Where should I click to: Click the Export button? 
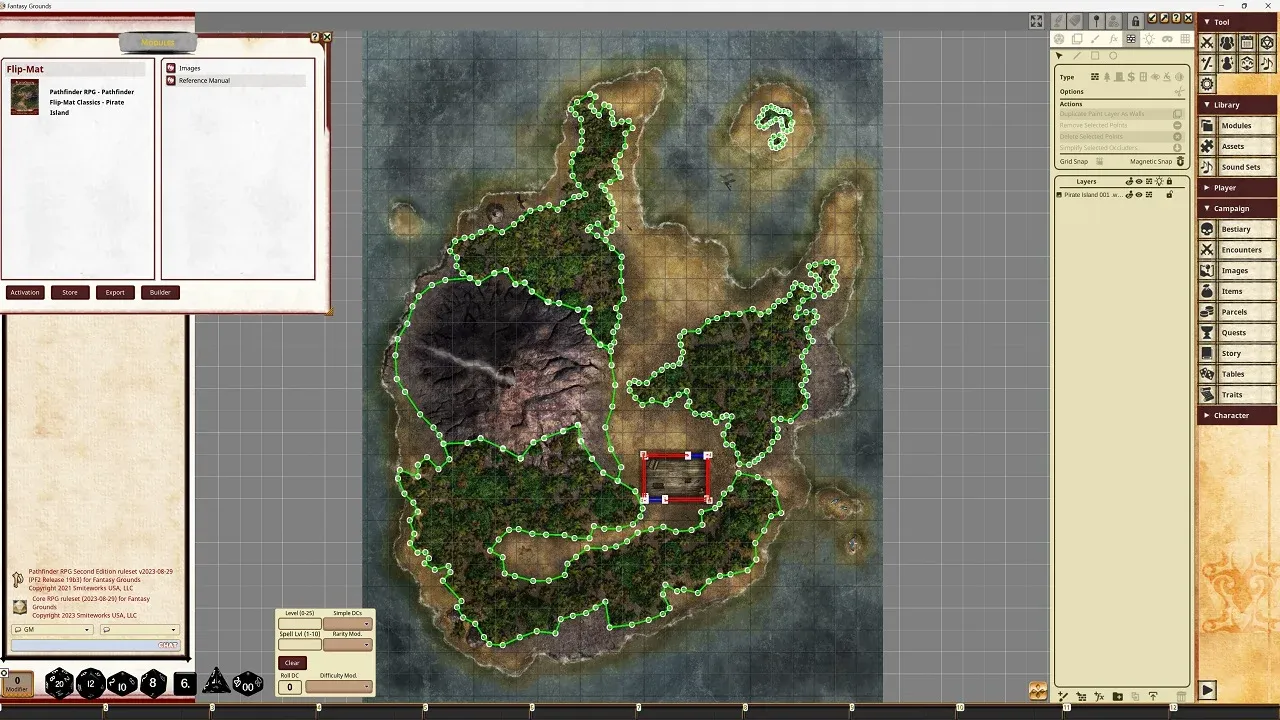pos(115,292)
